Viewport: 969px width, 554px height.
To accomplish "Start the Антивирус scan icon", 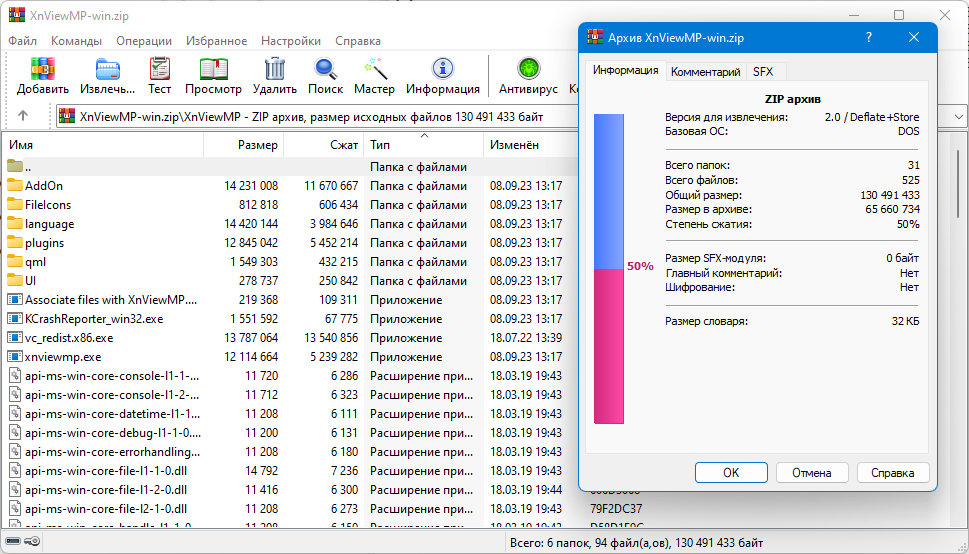I will tap(528, 70).
